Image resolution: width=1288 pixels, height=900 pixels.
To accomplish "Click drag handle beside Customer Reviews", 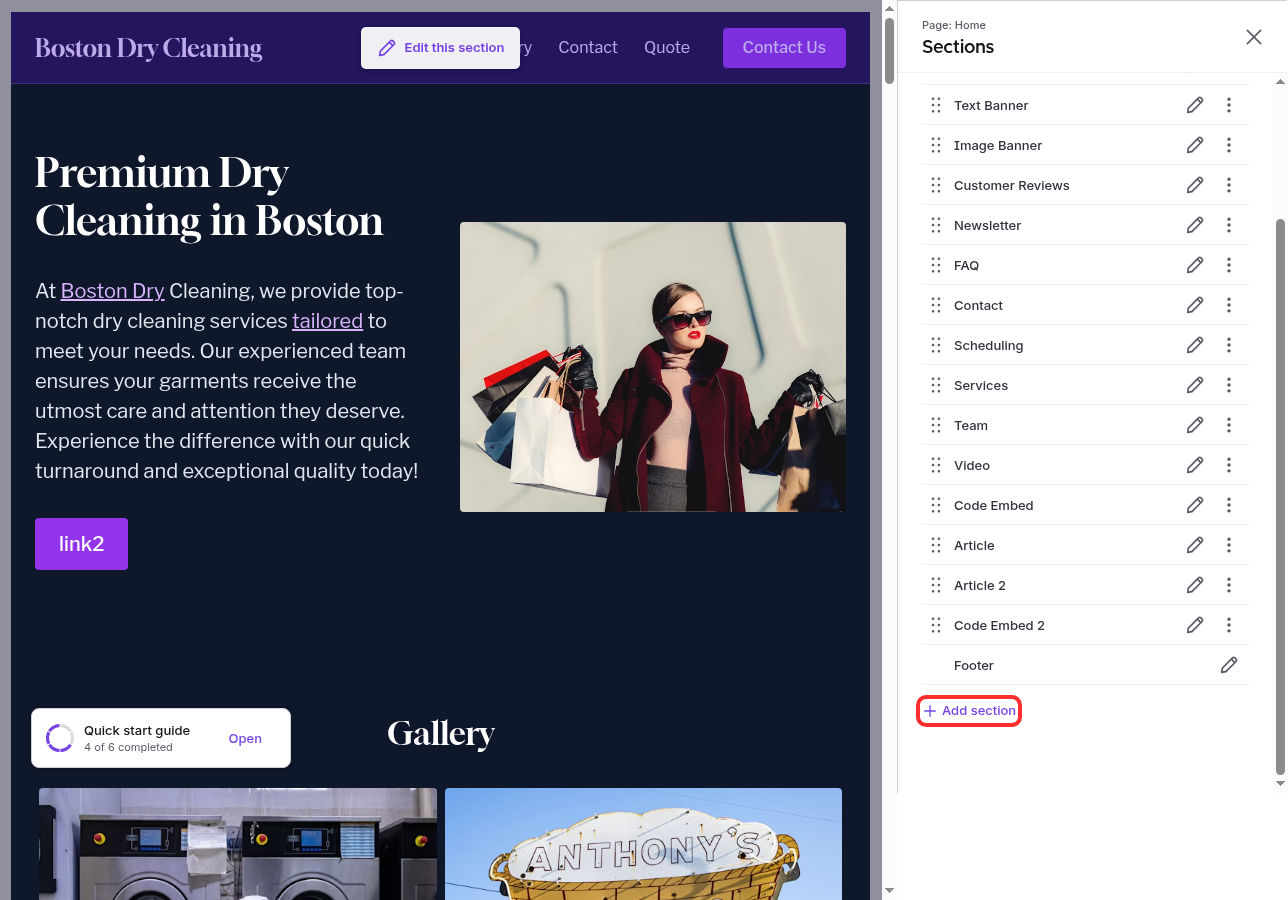I will pos(936,185).
